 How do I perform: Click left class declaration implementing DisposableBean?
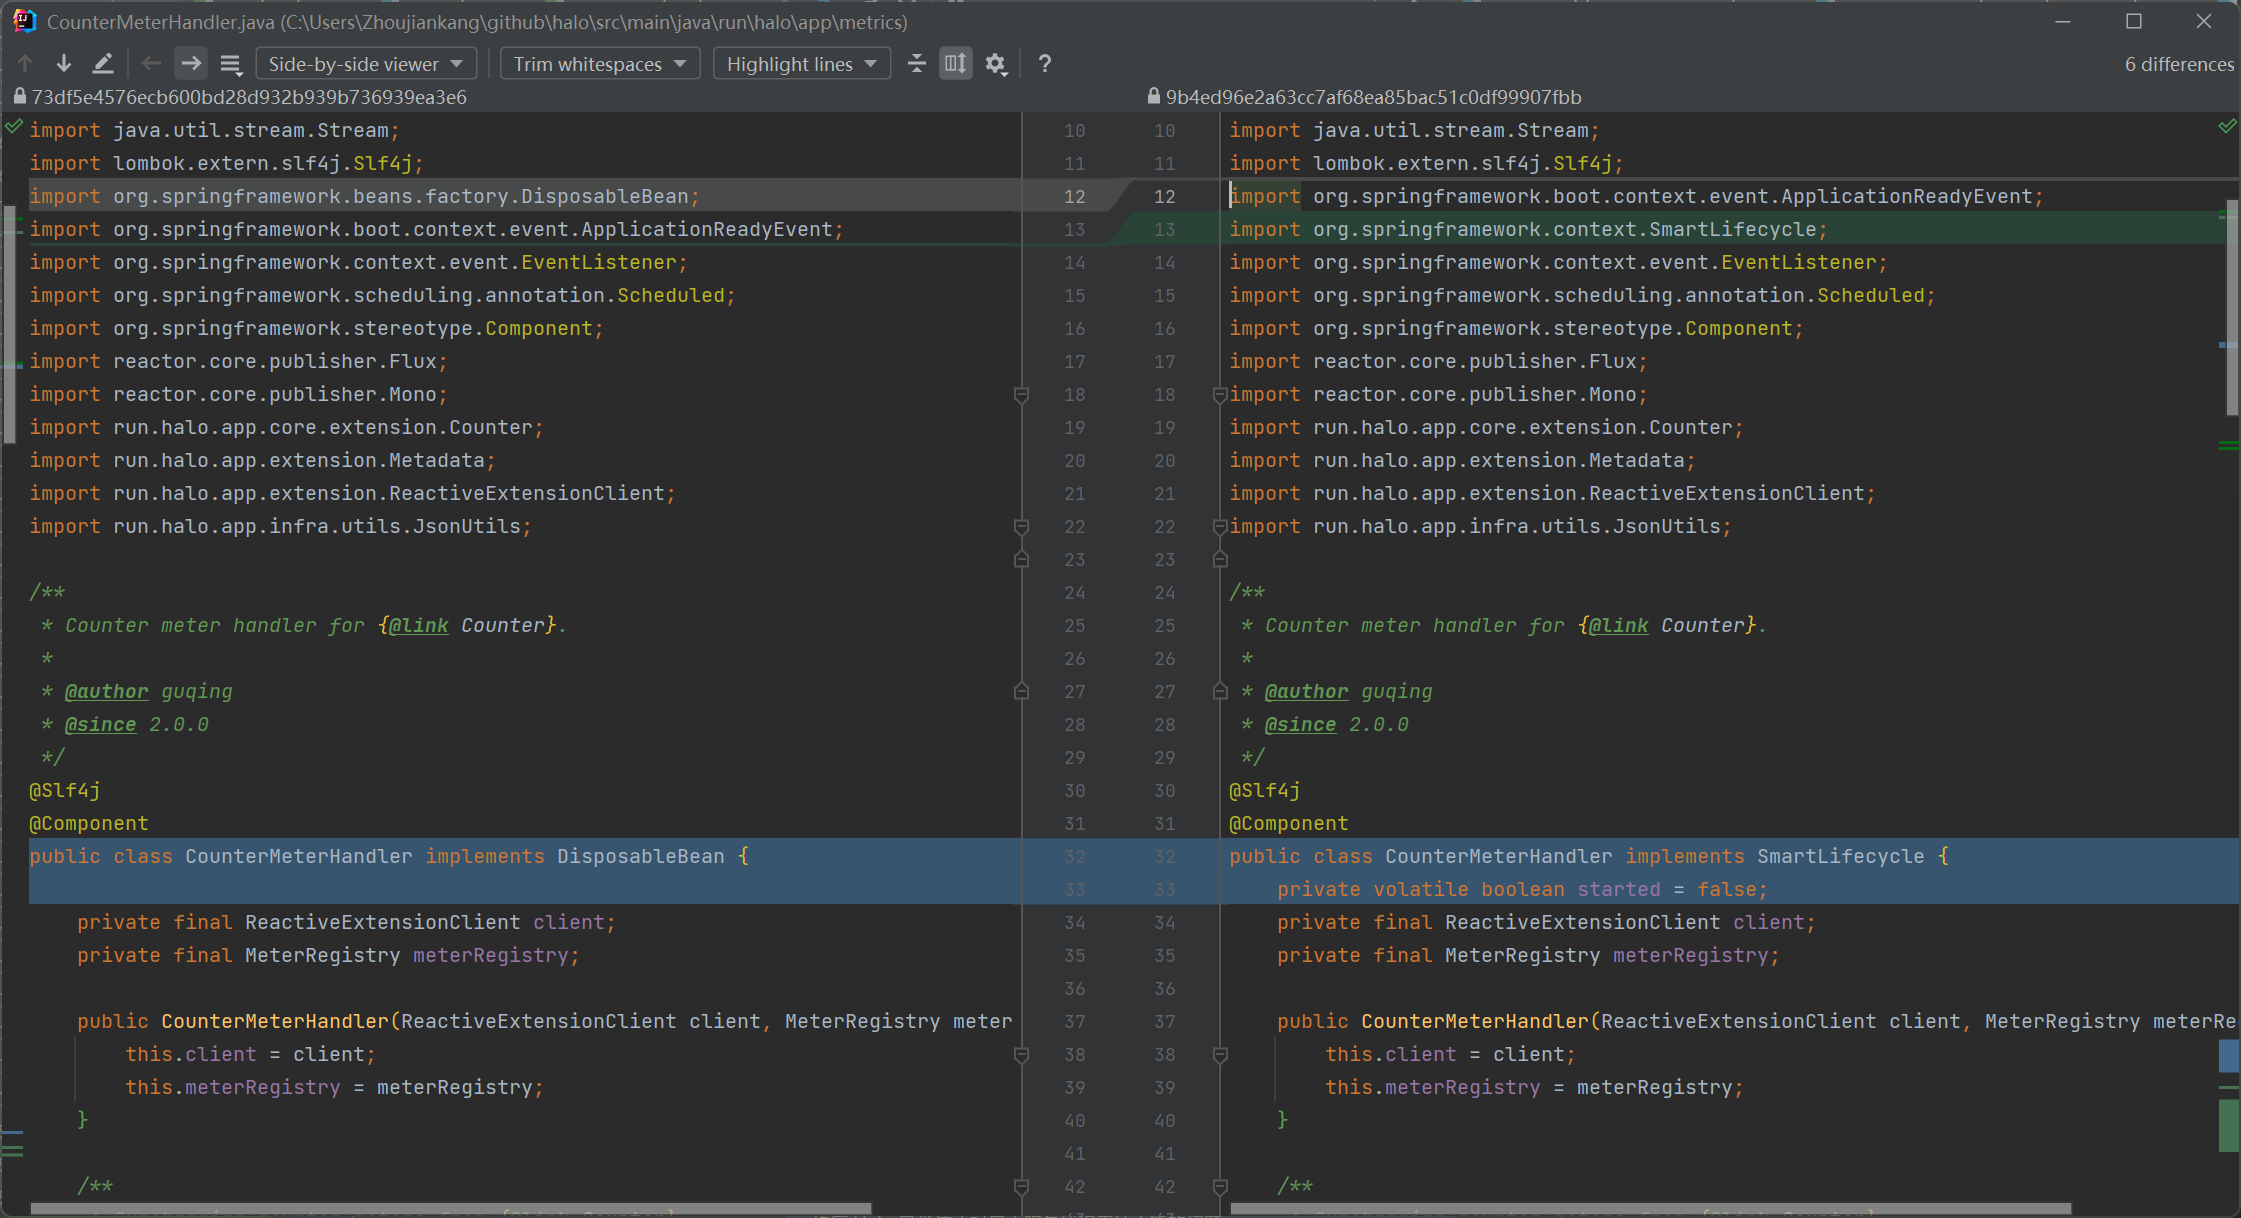pos(389,856)
